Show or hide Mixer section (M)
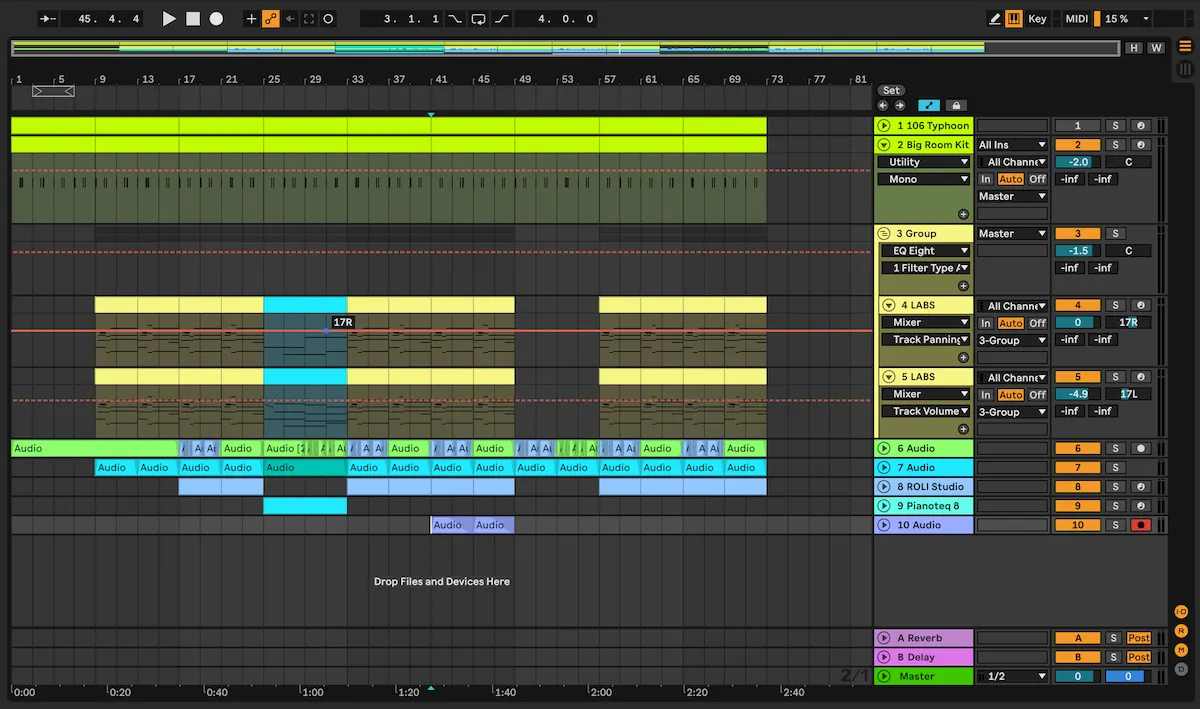The width and height of the screenshot is (1200, 709). click(1181, 650)
